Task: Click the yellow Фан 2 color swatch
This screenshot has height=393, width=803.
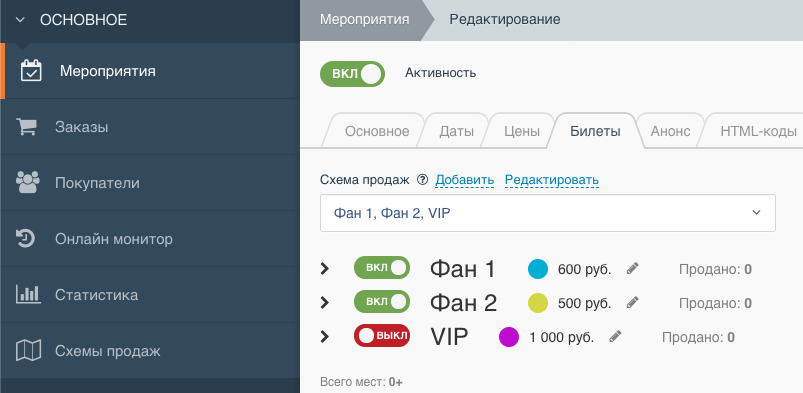Action: (538, 303)
